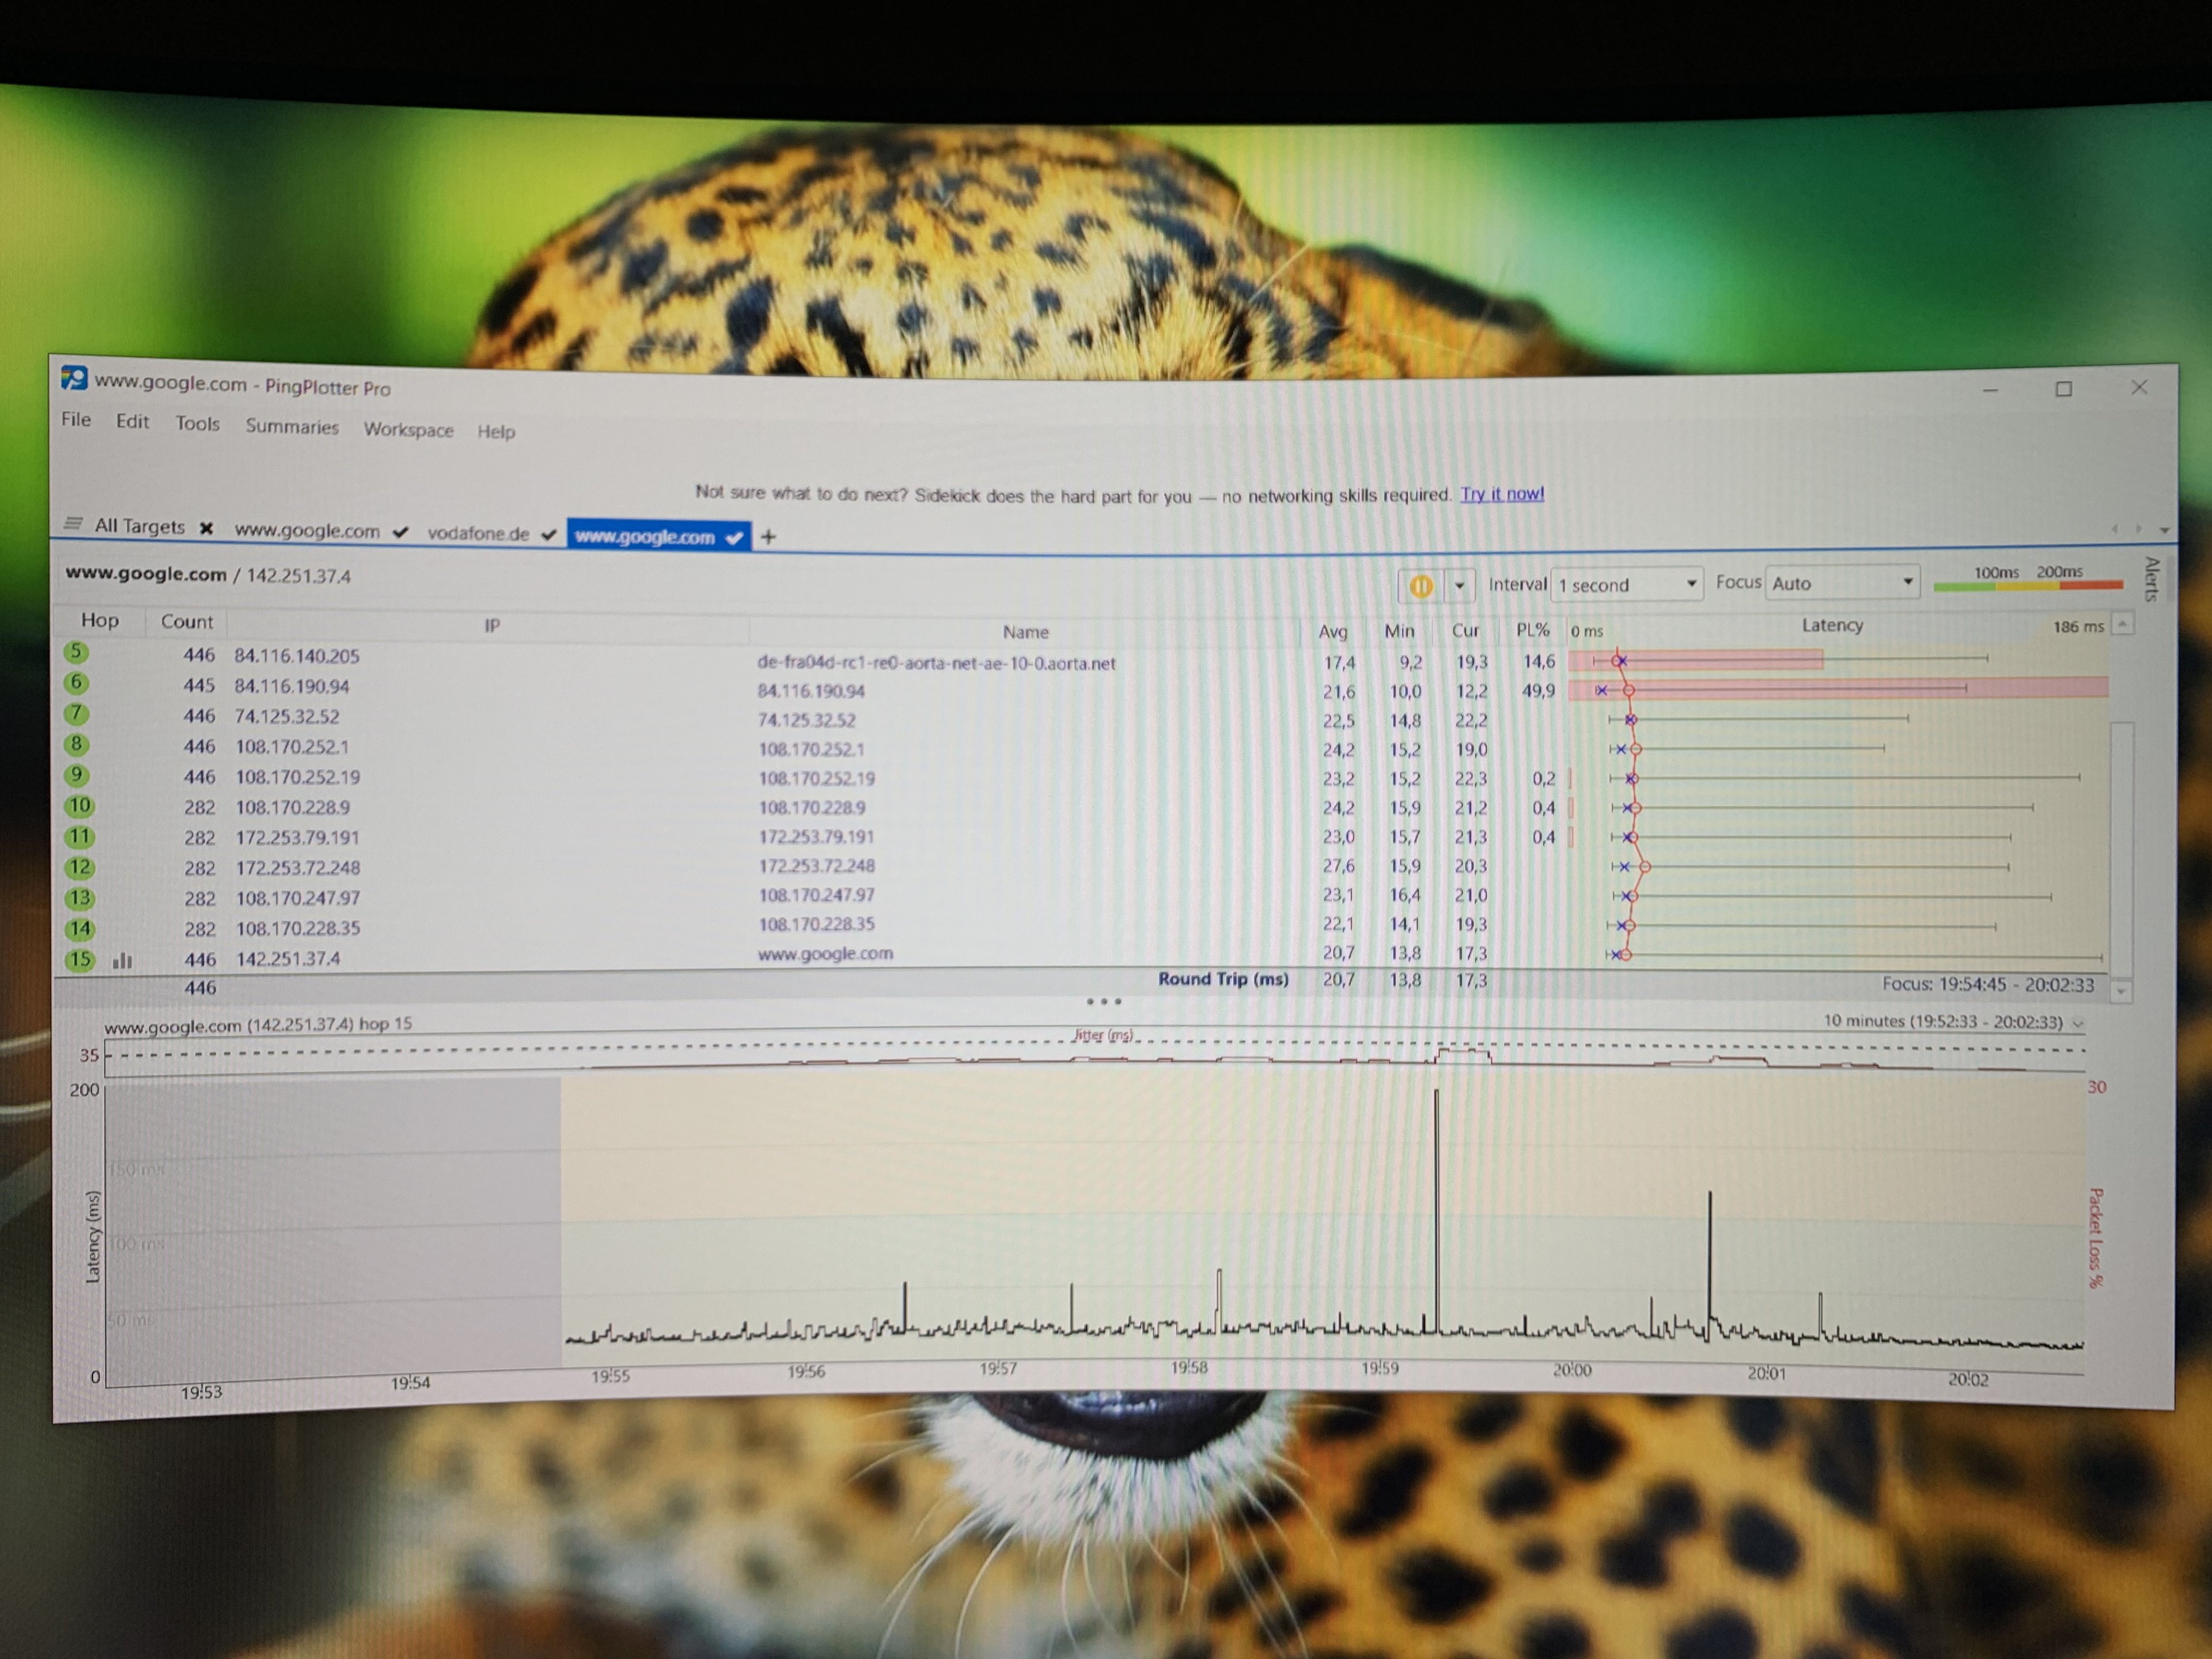This screenshot has width=2212, height=1659.
Task: Click the 'www.google.com (142.251.37.4) hop 15' graph title
Action: [258, 1025]
